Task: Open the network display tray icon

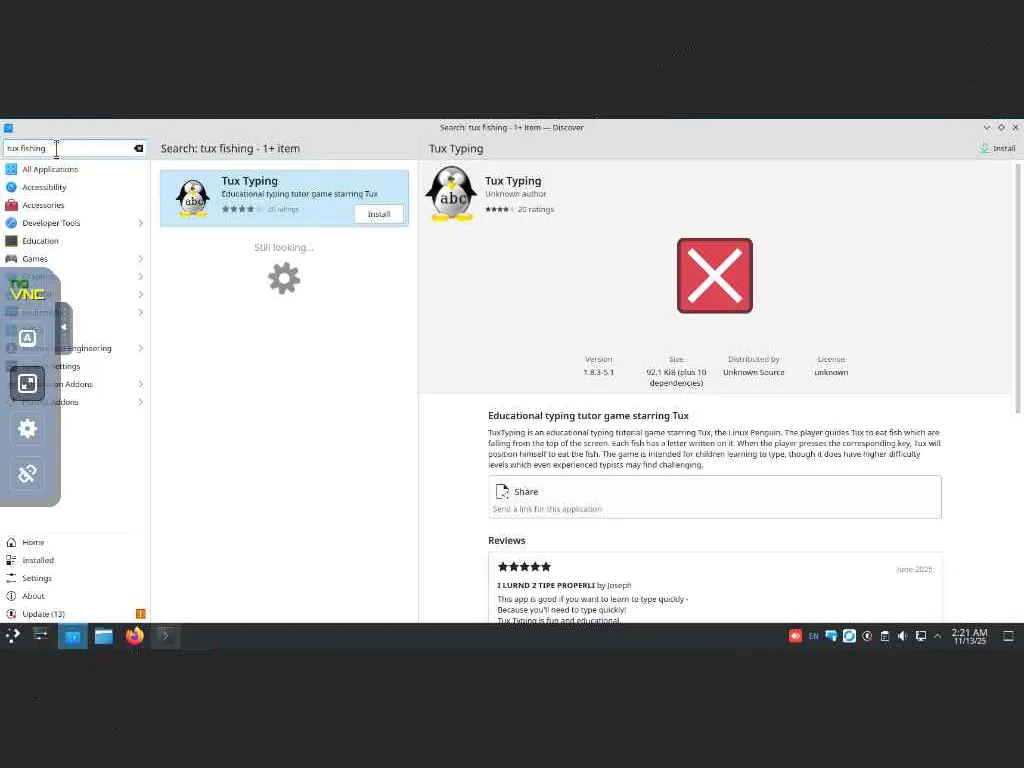Action: [x=921, y=636]
